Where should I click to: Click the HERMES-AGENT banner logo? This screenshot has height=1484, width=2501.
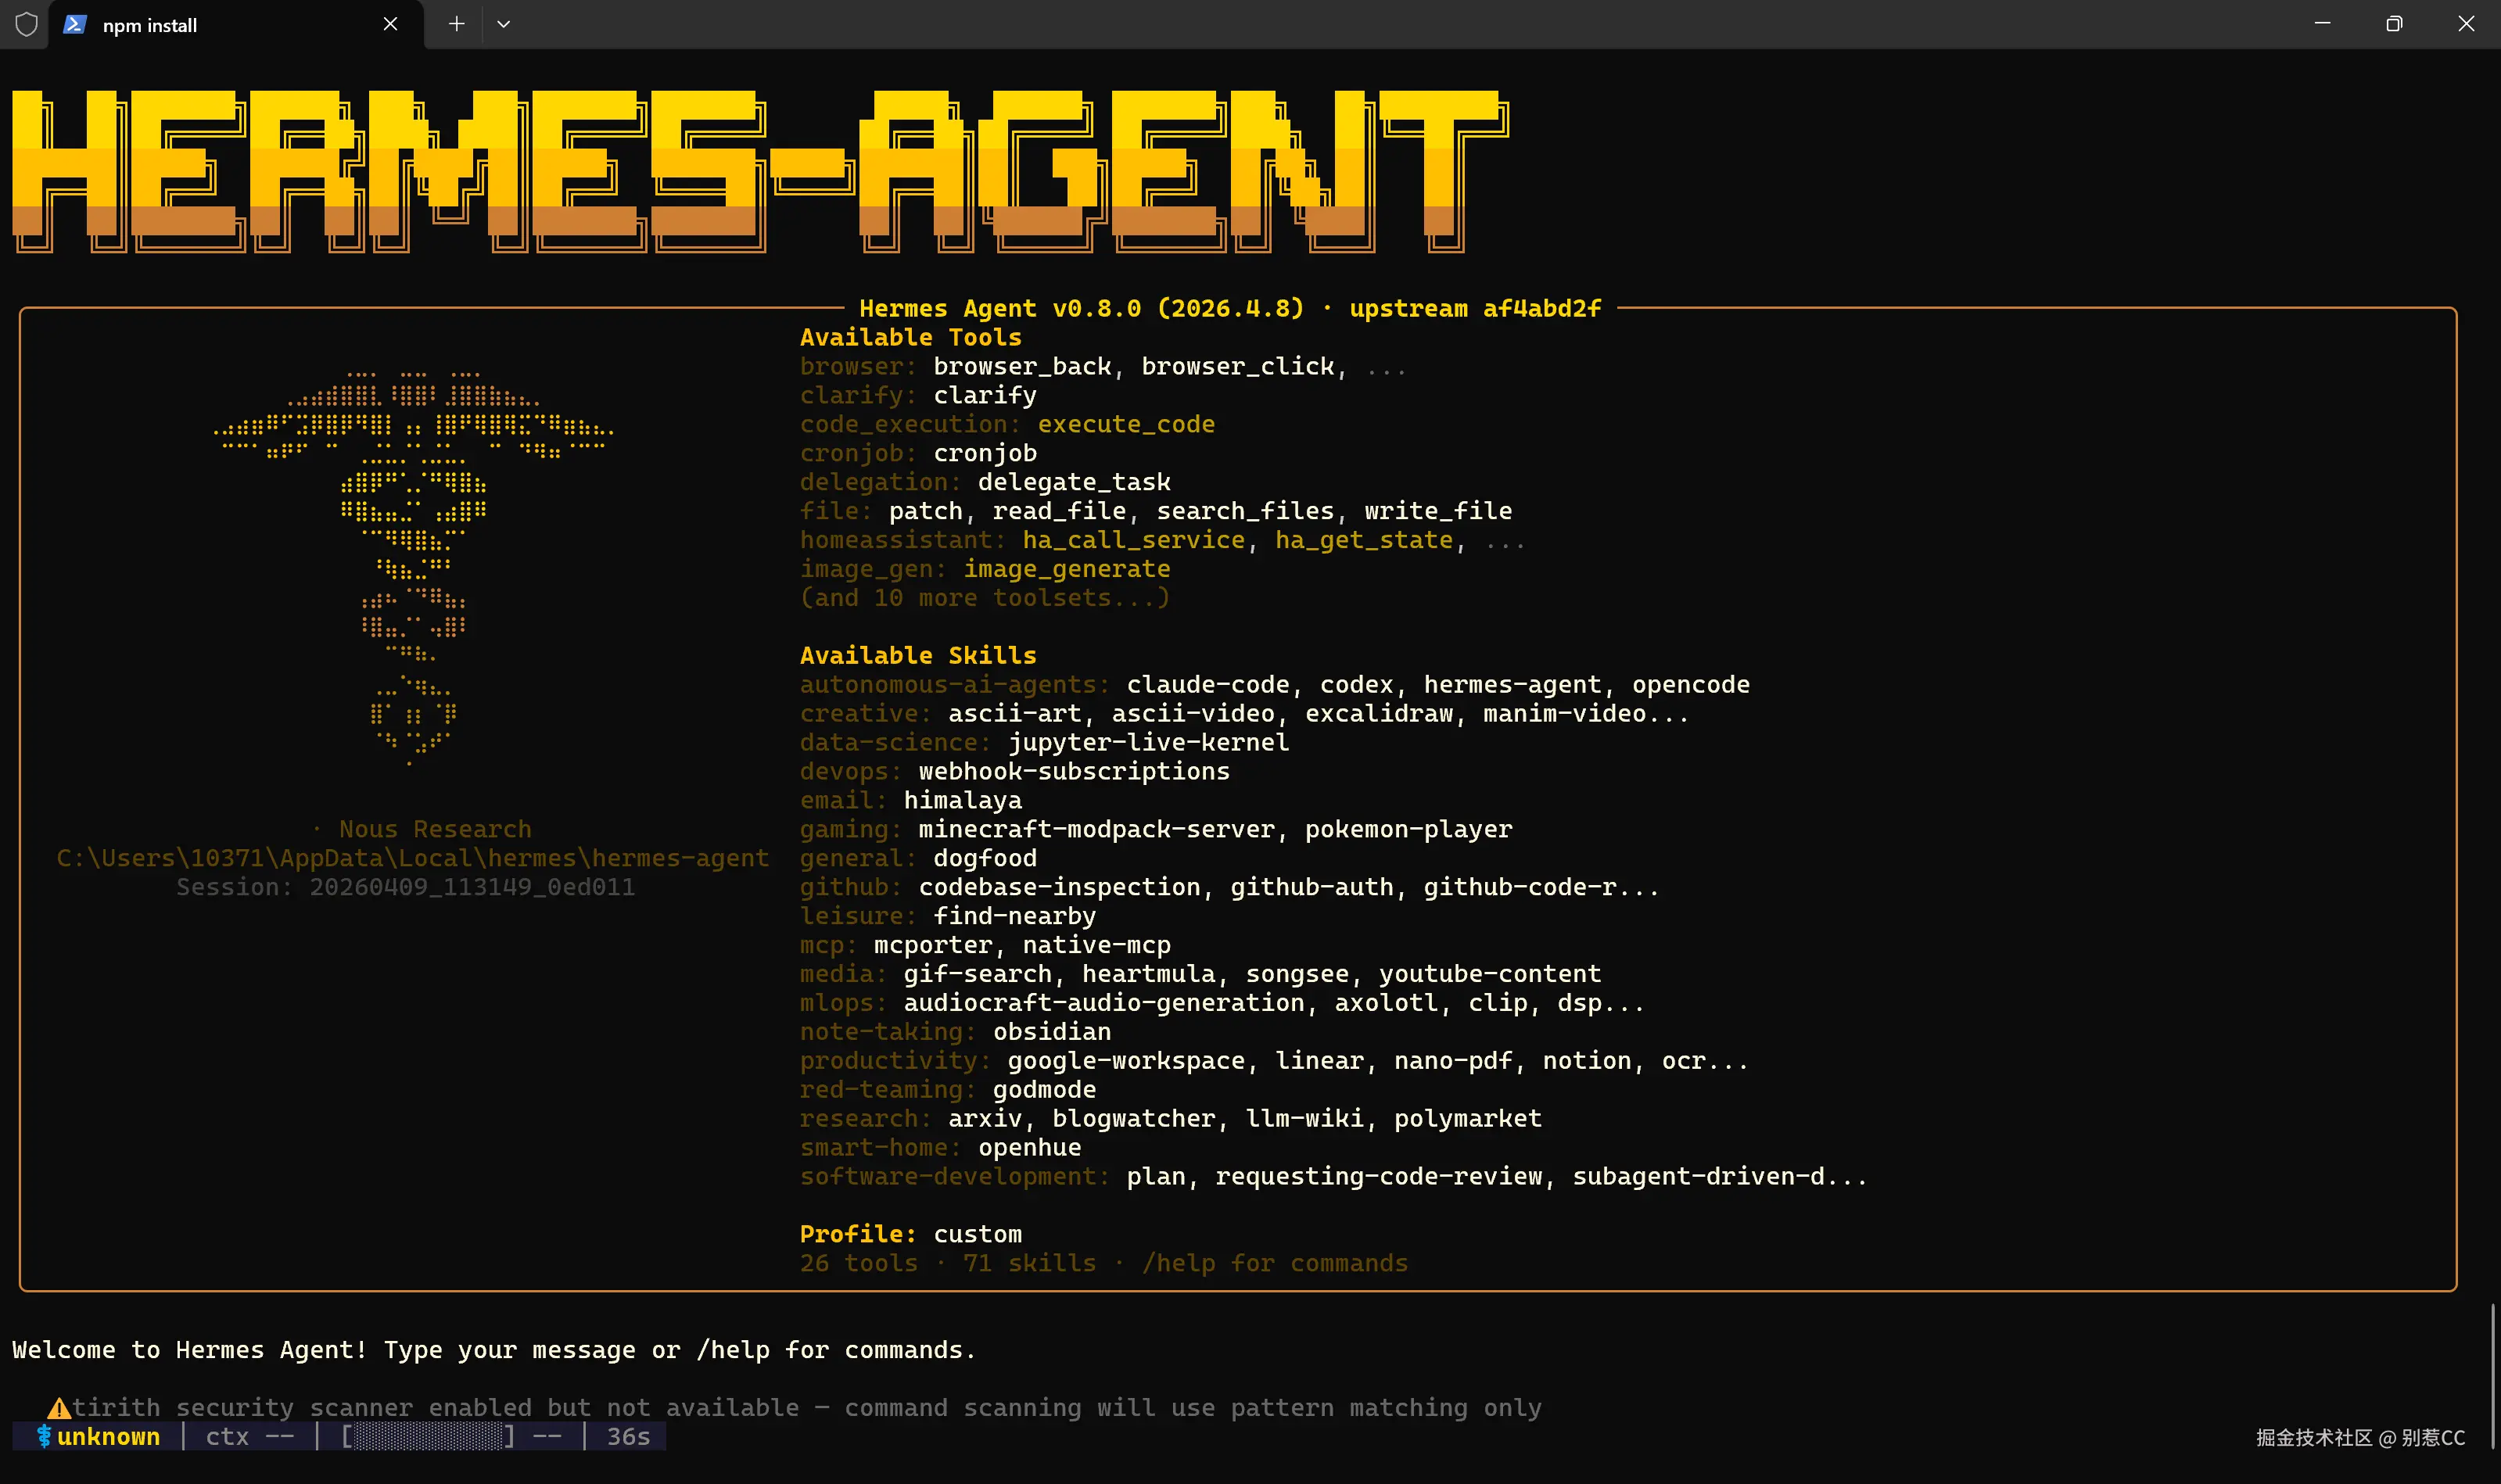click(x=760, y=170)
